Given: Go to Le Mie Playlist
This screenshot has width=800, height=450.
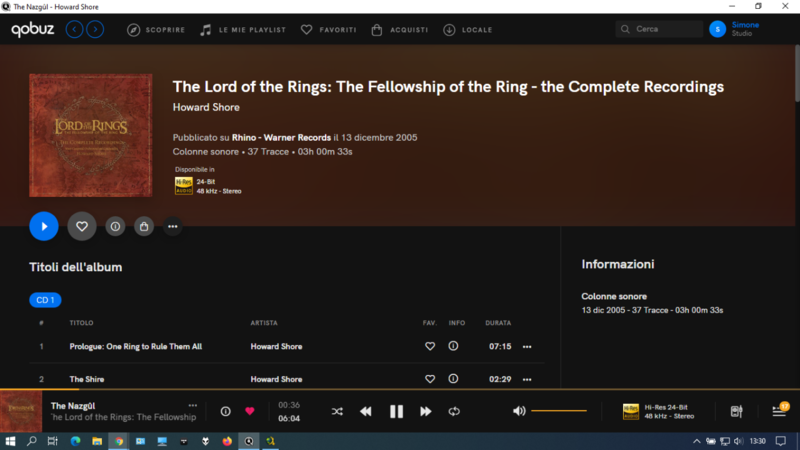Looking at the screenshot, I should [x=243, y=30].
